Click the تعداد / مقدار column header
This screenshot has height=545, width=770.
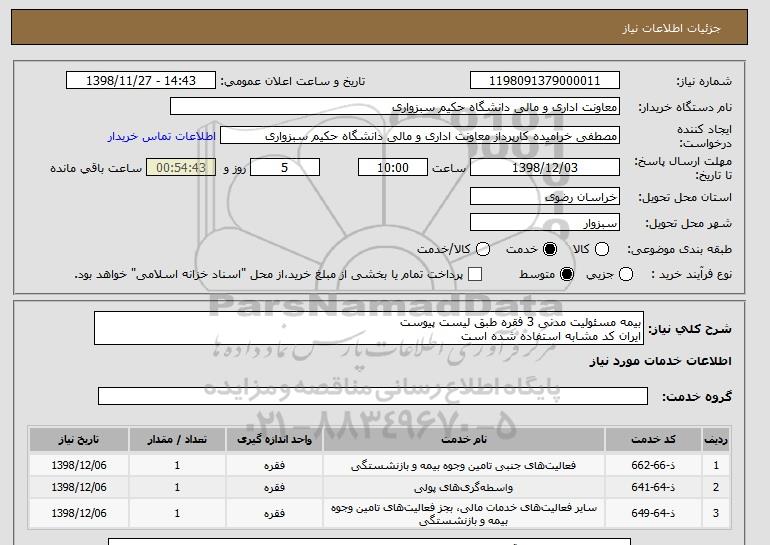coord(177,439)
